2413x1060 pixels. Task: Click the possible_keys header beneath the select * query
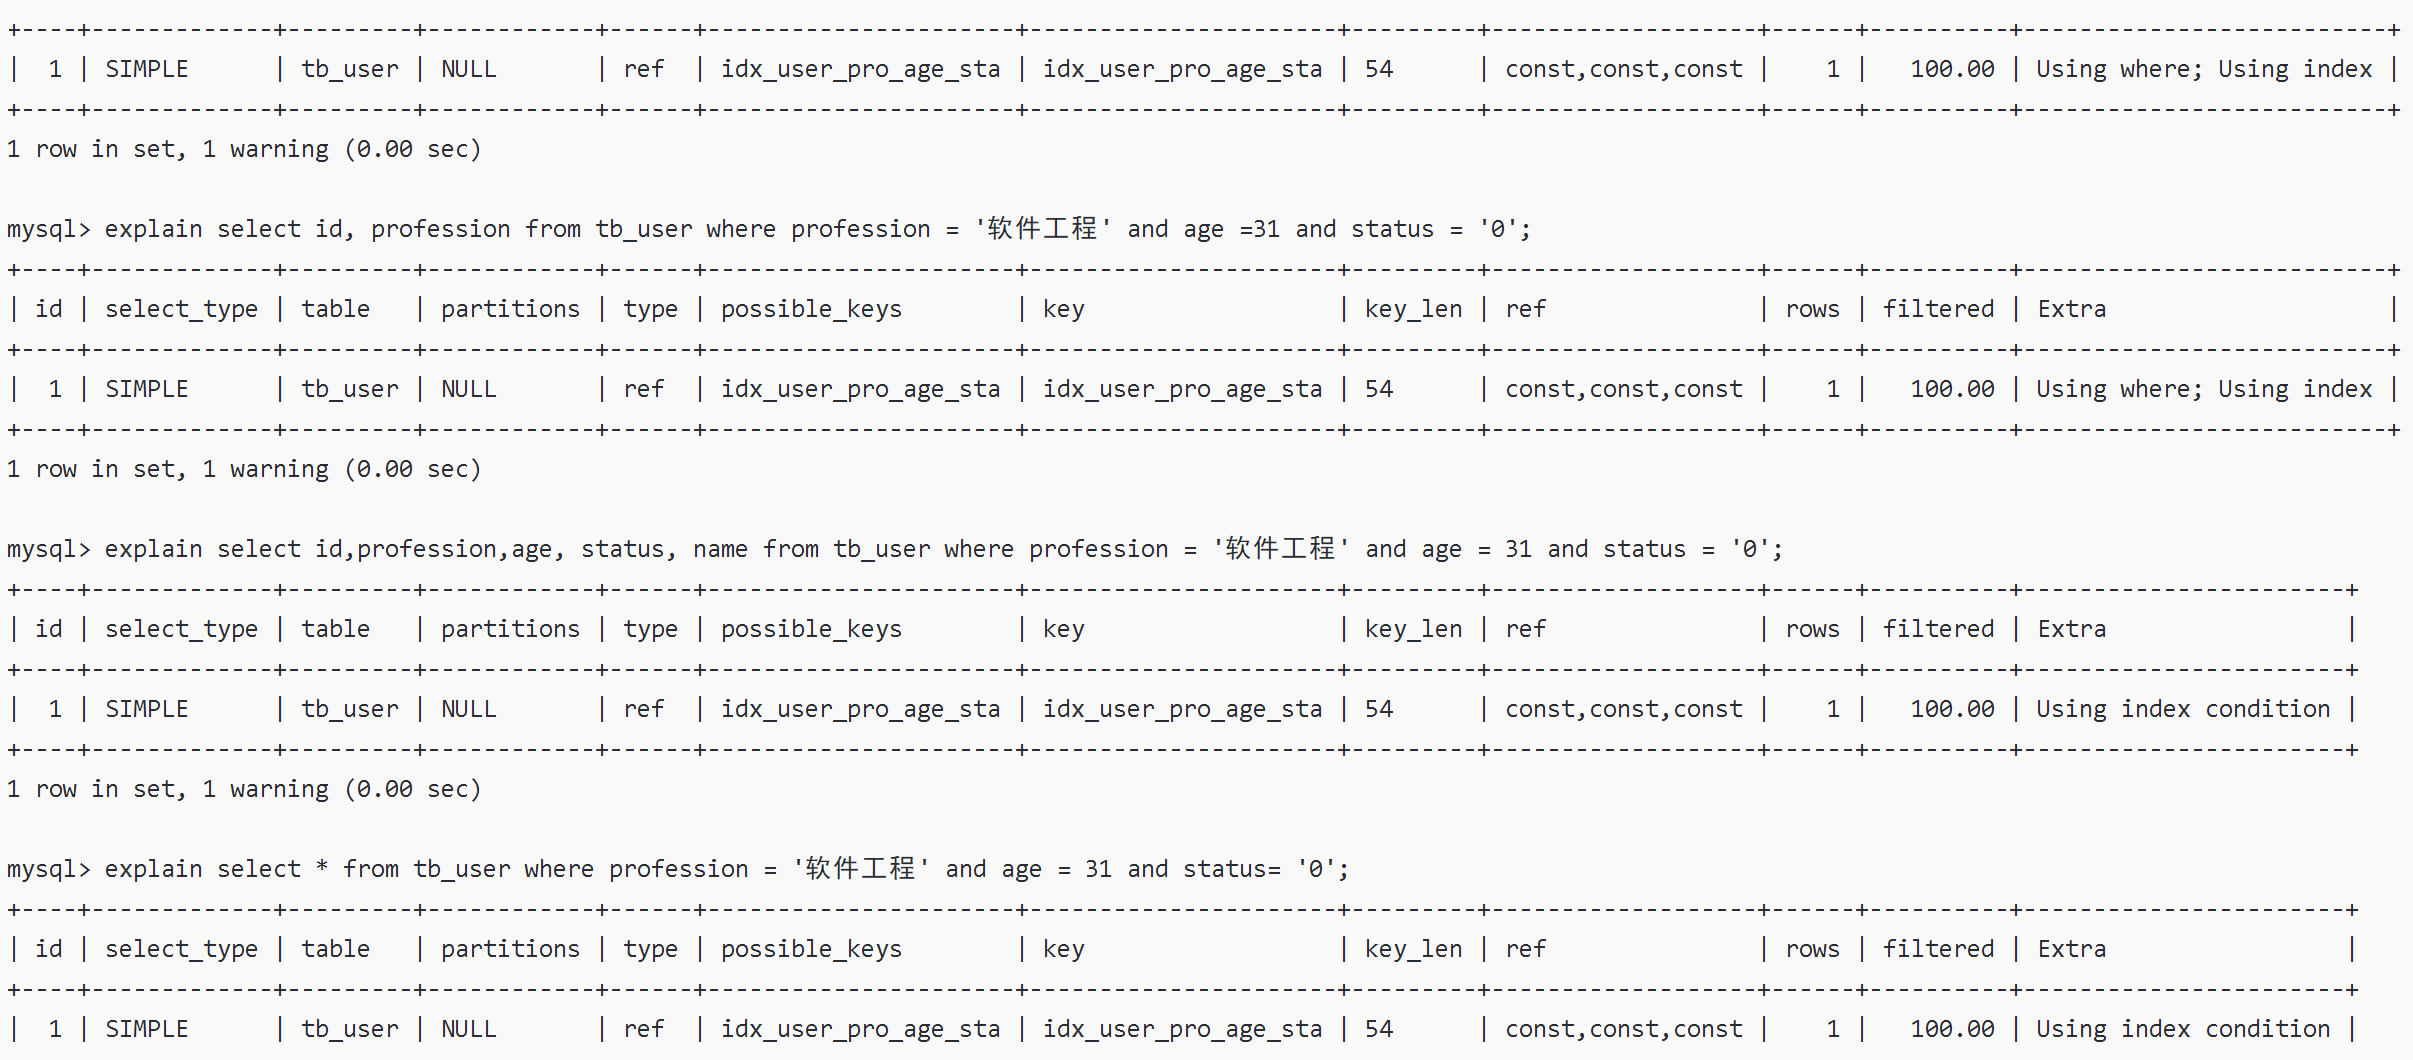coord(811,949)
